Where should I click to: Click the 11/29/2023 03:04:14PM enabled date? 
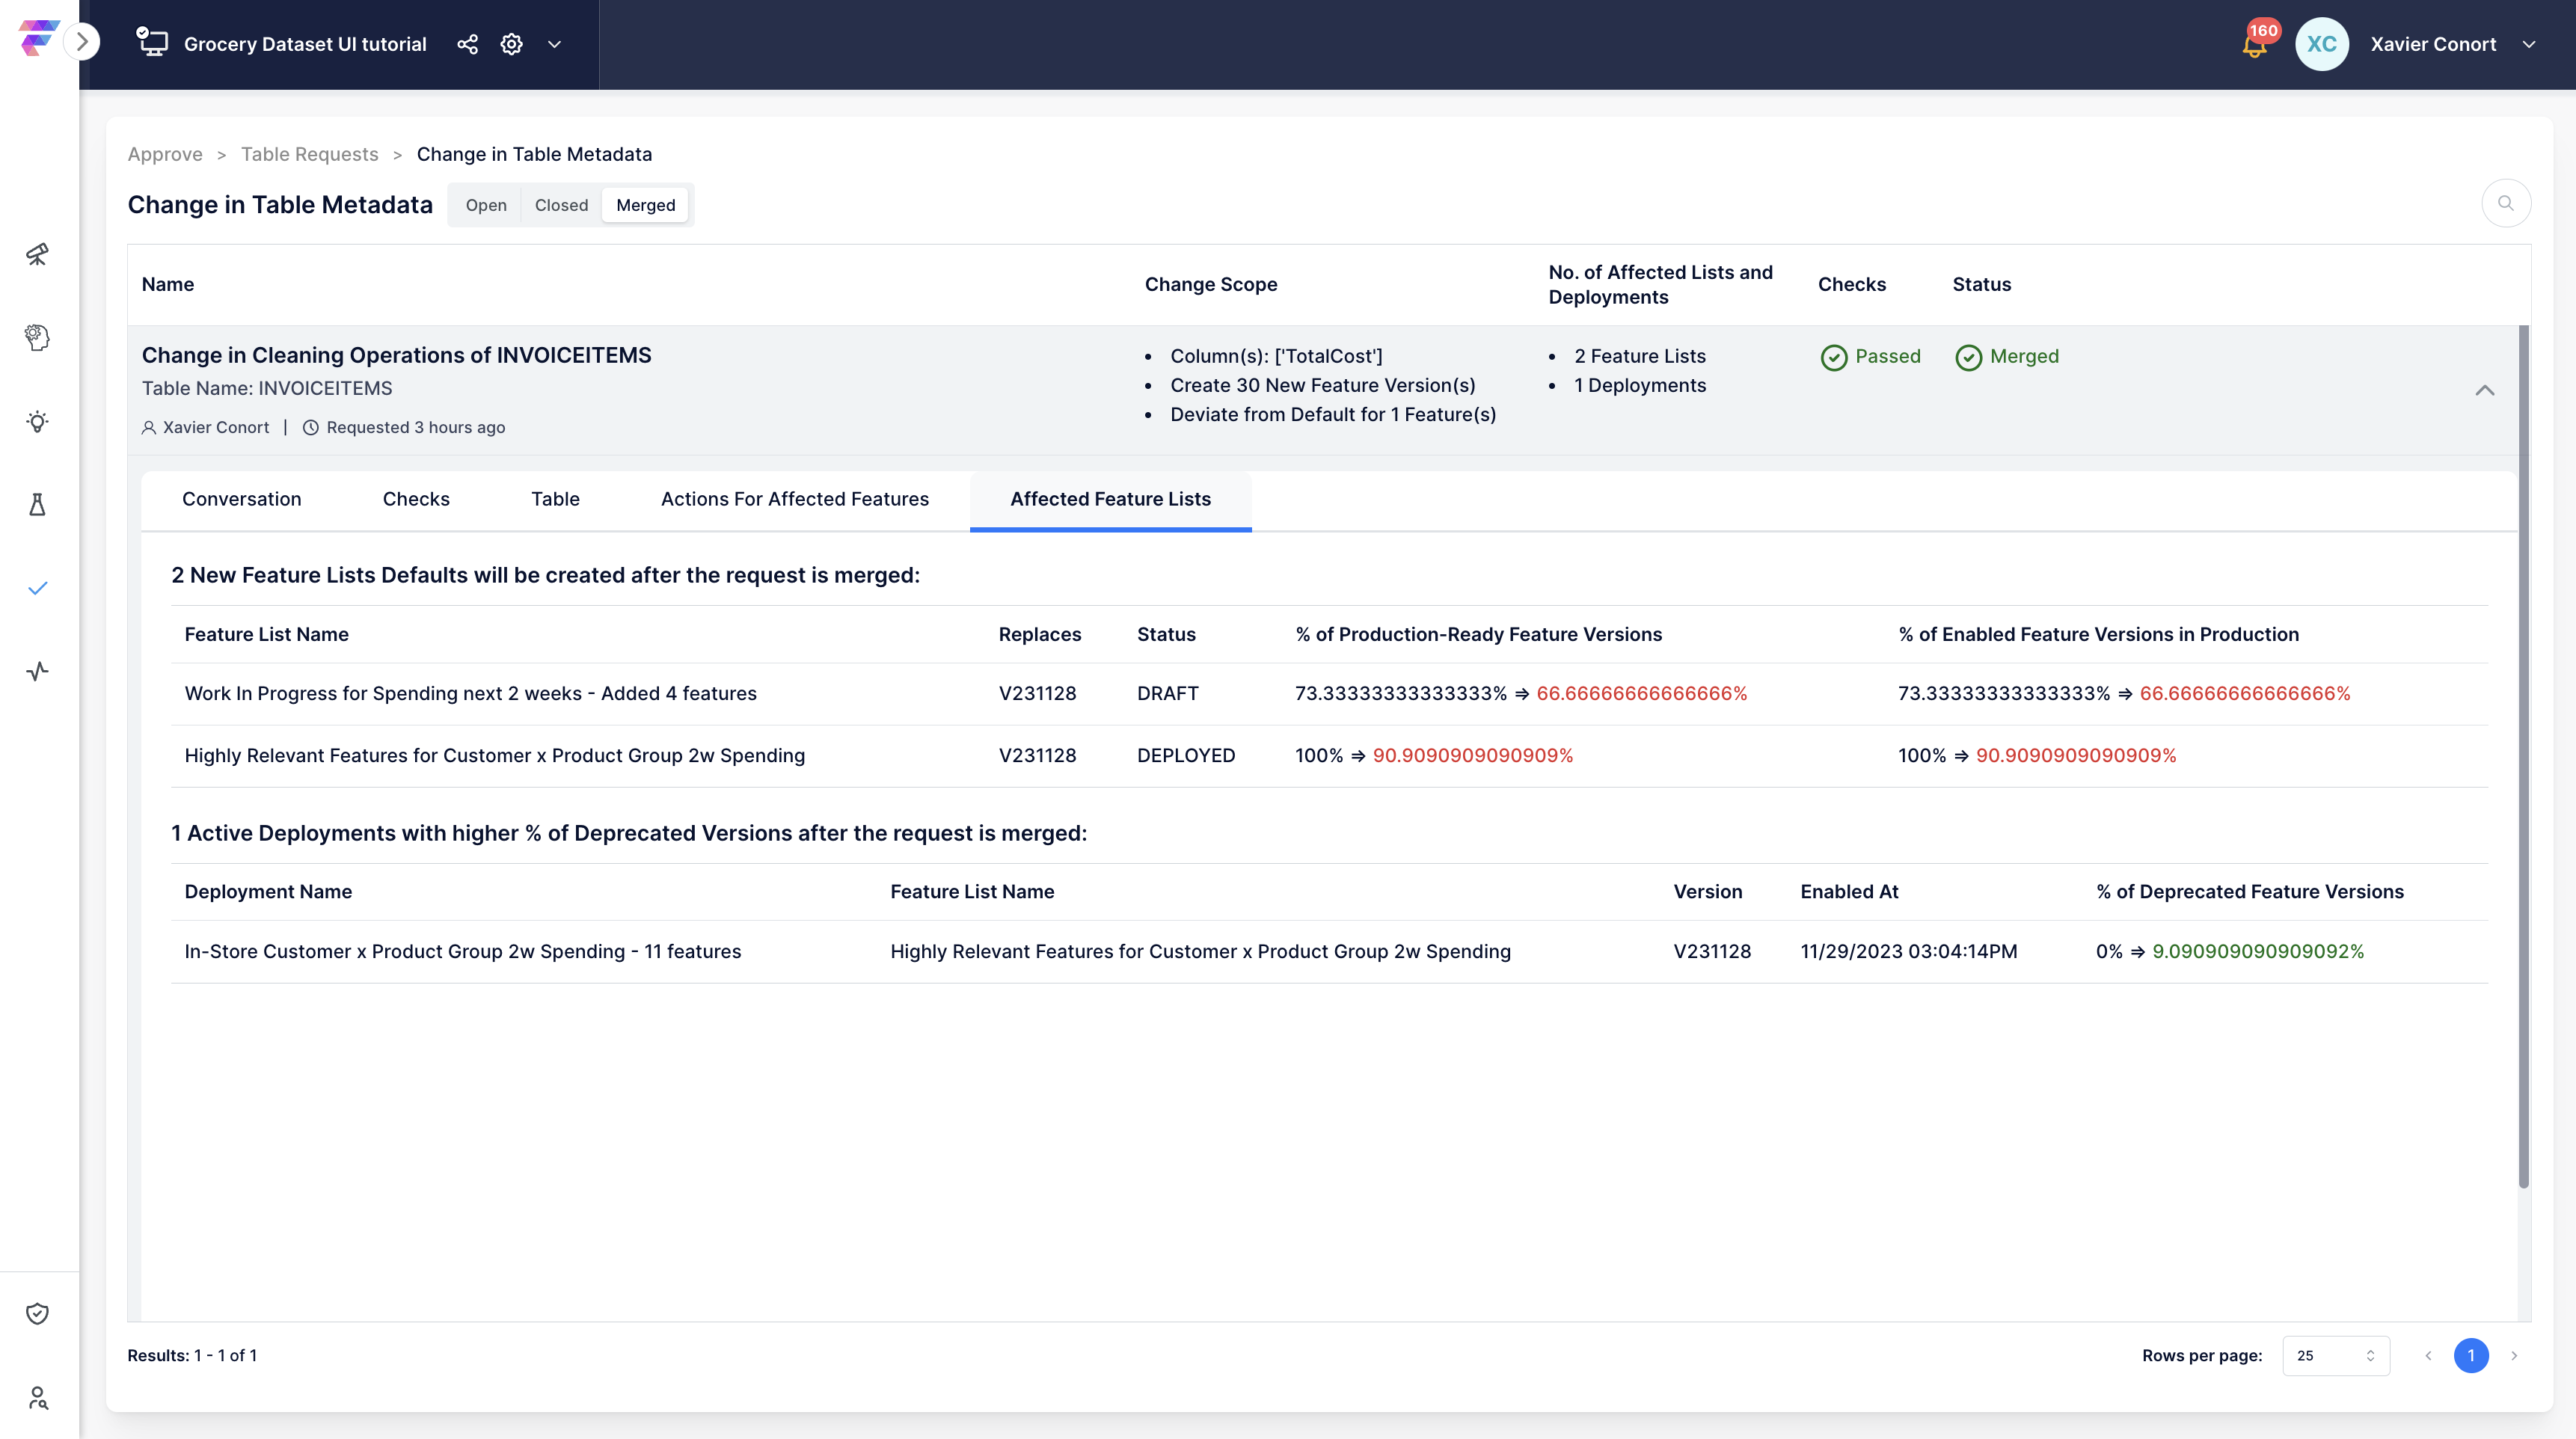pyautogui.click(x=1908, y=951)
